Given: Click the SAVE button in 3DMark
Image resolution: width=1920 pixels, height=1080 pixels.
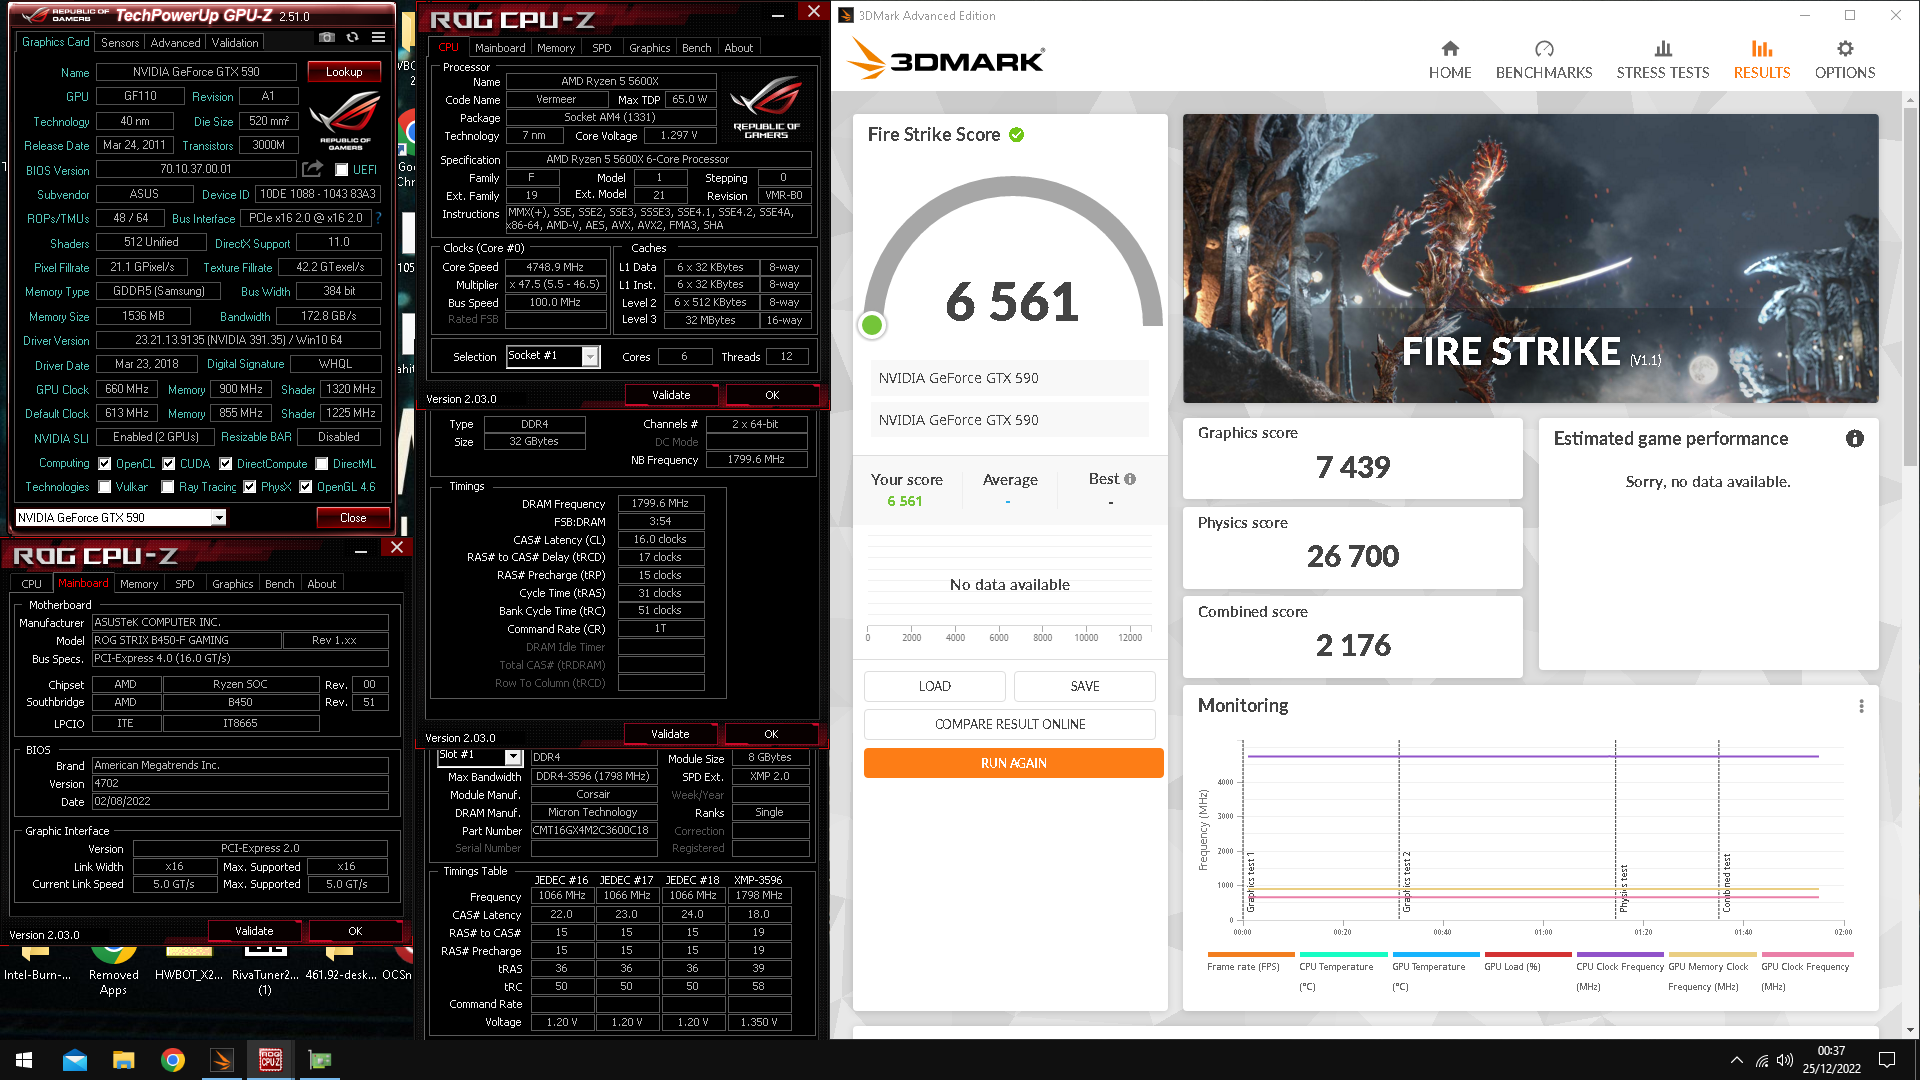Looking at the screenshot, I should 1085,686.
